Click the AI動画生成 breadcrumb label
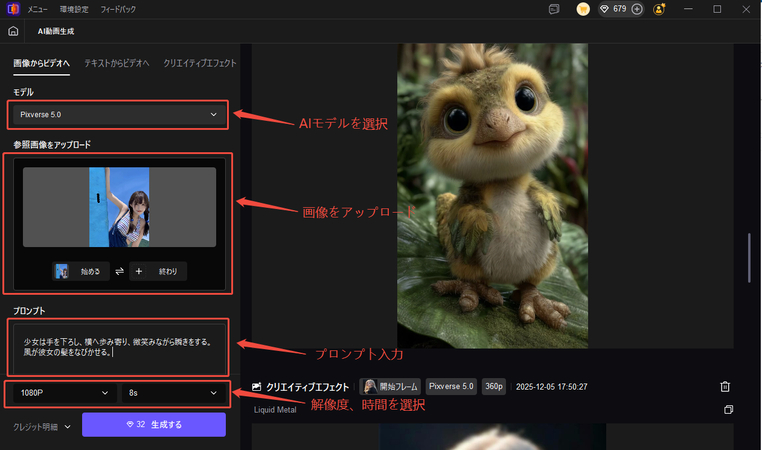 click(56, 31)
